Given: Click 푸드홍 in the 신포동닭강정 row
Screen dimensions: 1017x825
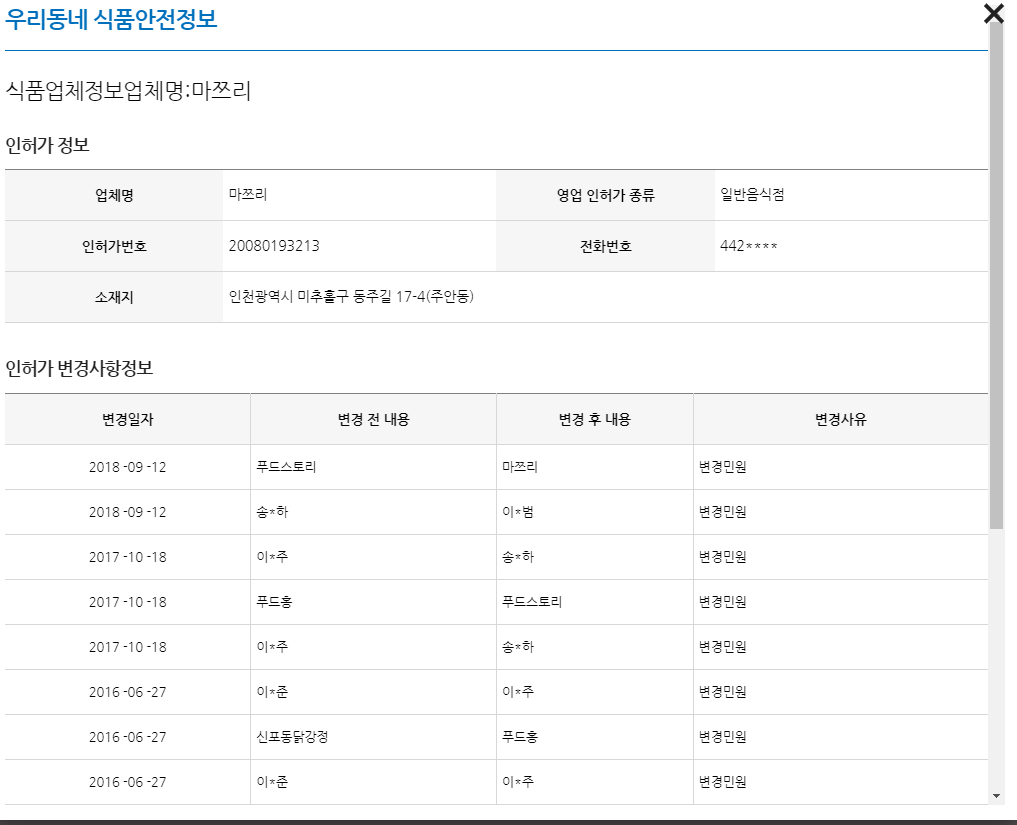Looking at the screenshot, I should (x=520, y=737).
